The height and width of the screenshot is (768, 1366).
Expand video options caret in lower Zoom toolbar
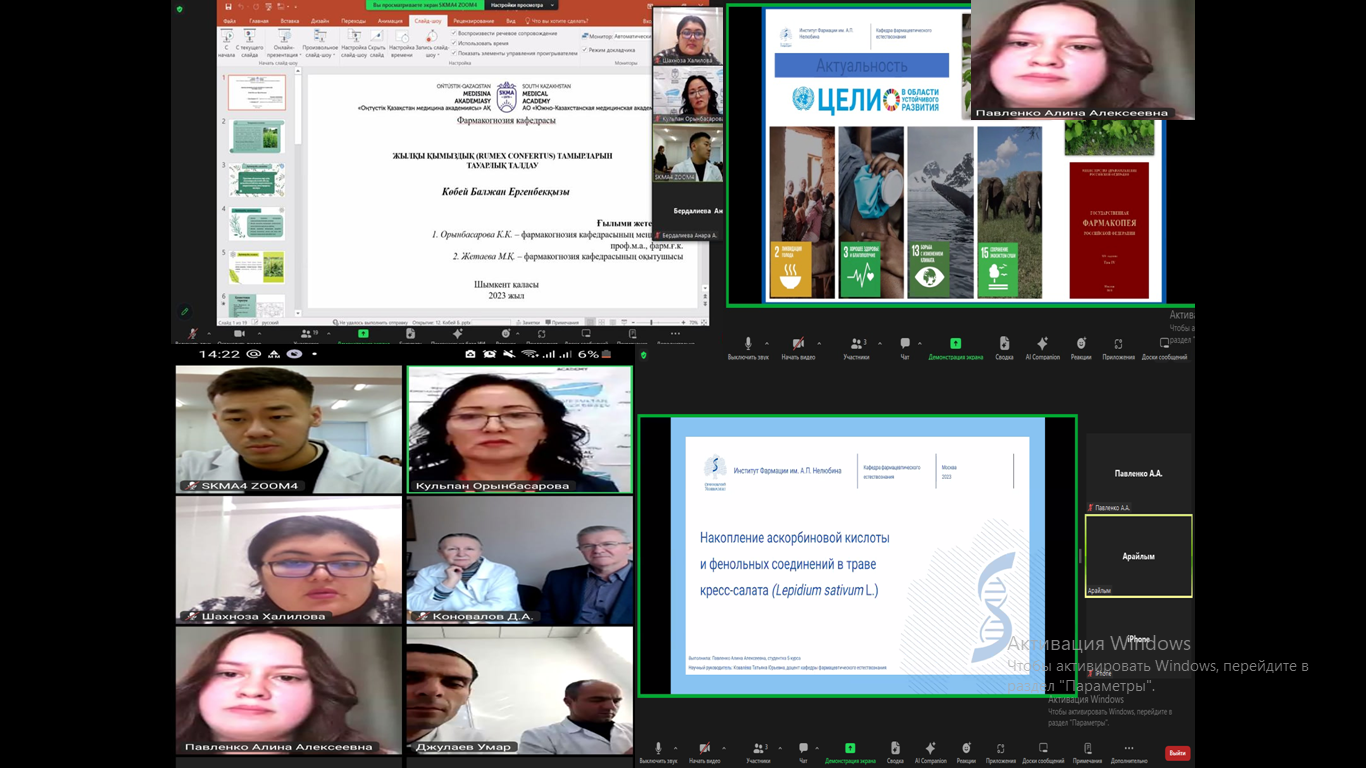(x=723, y=748)
